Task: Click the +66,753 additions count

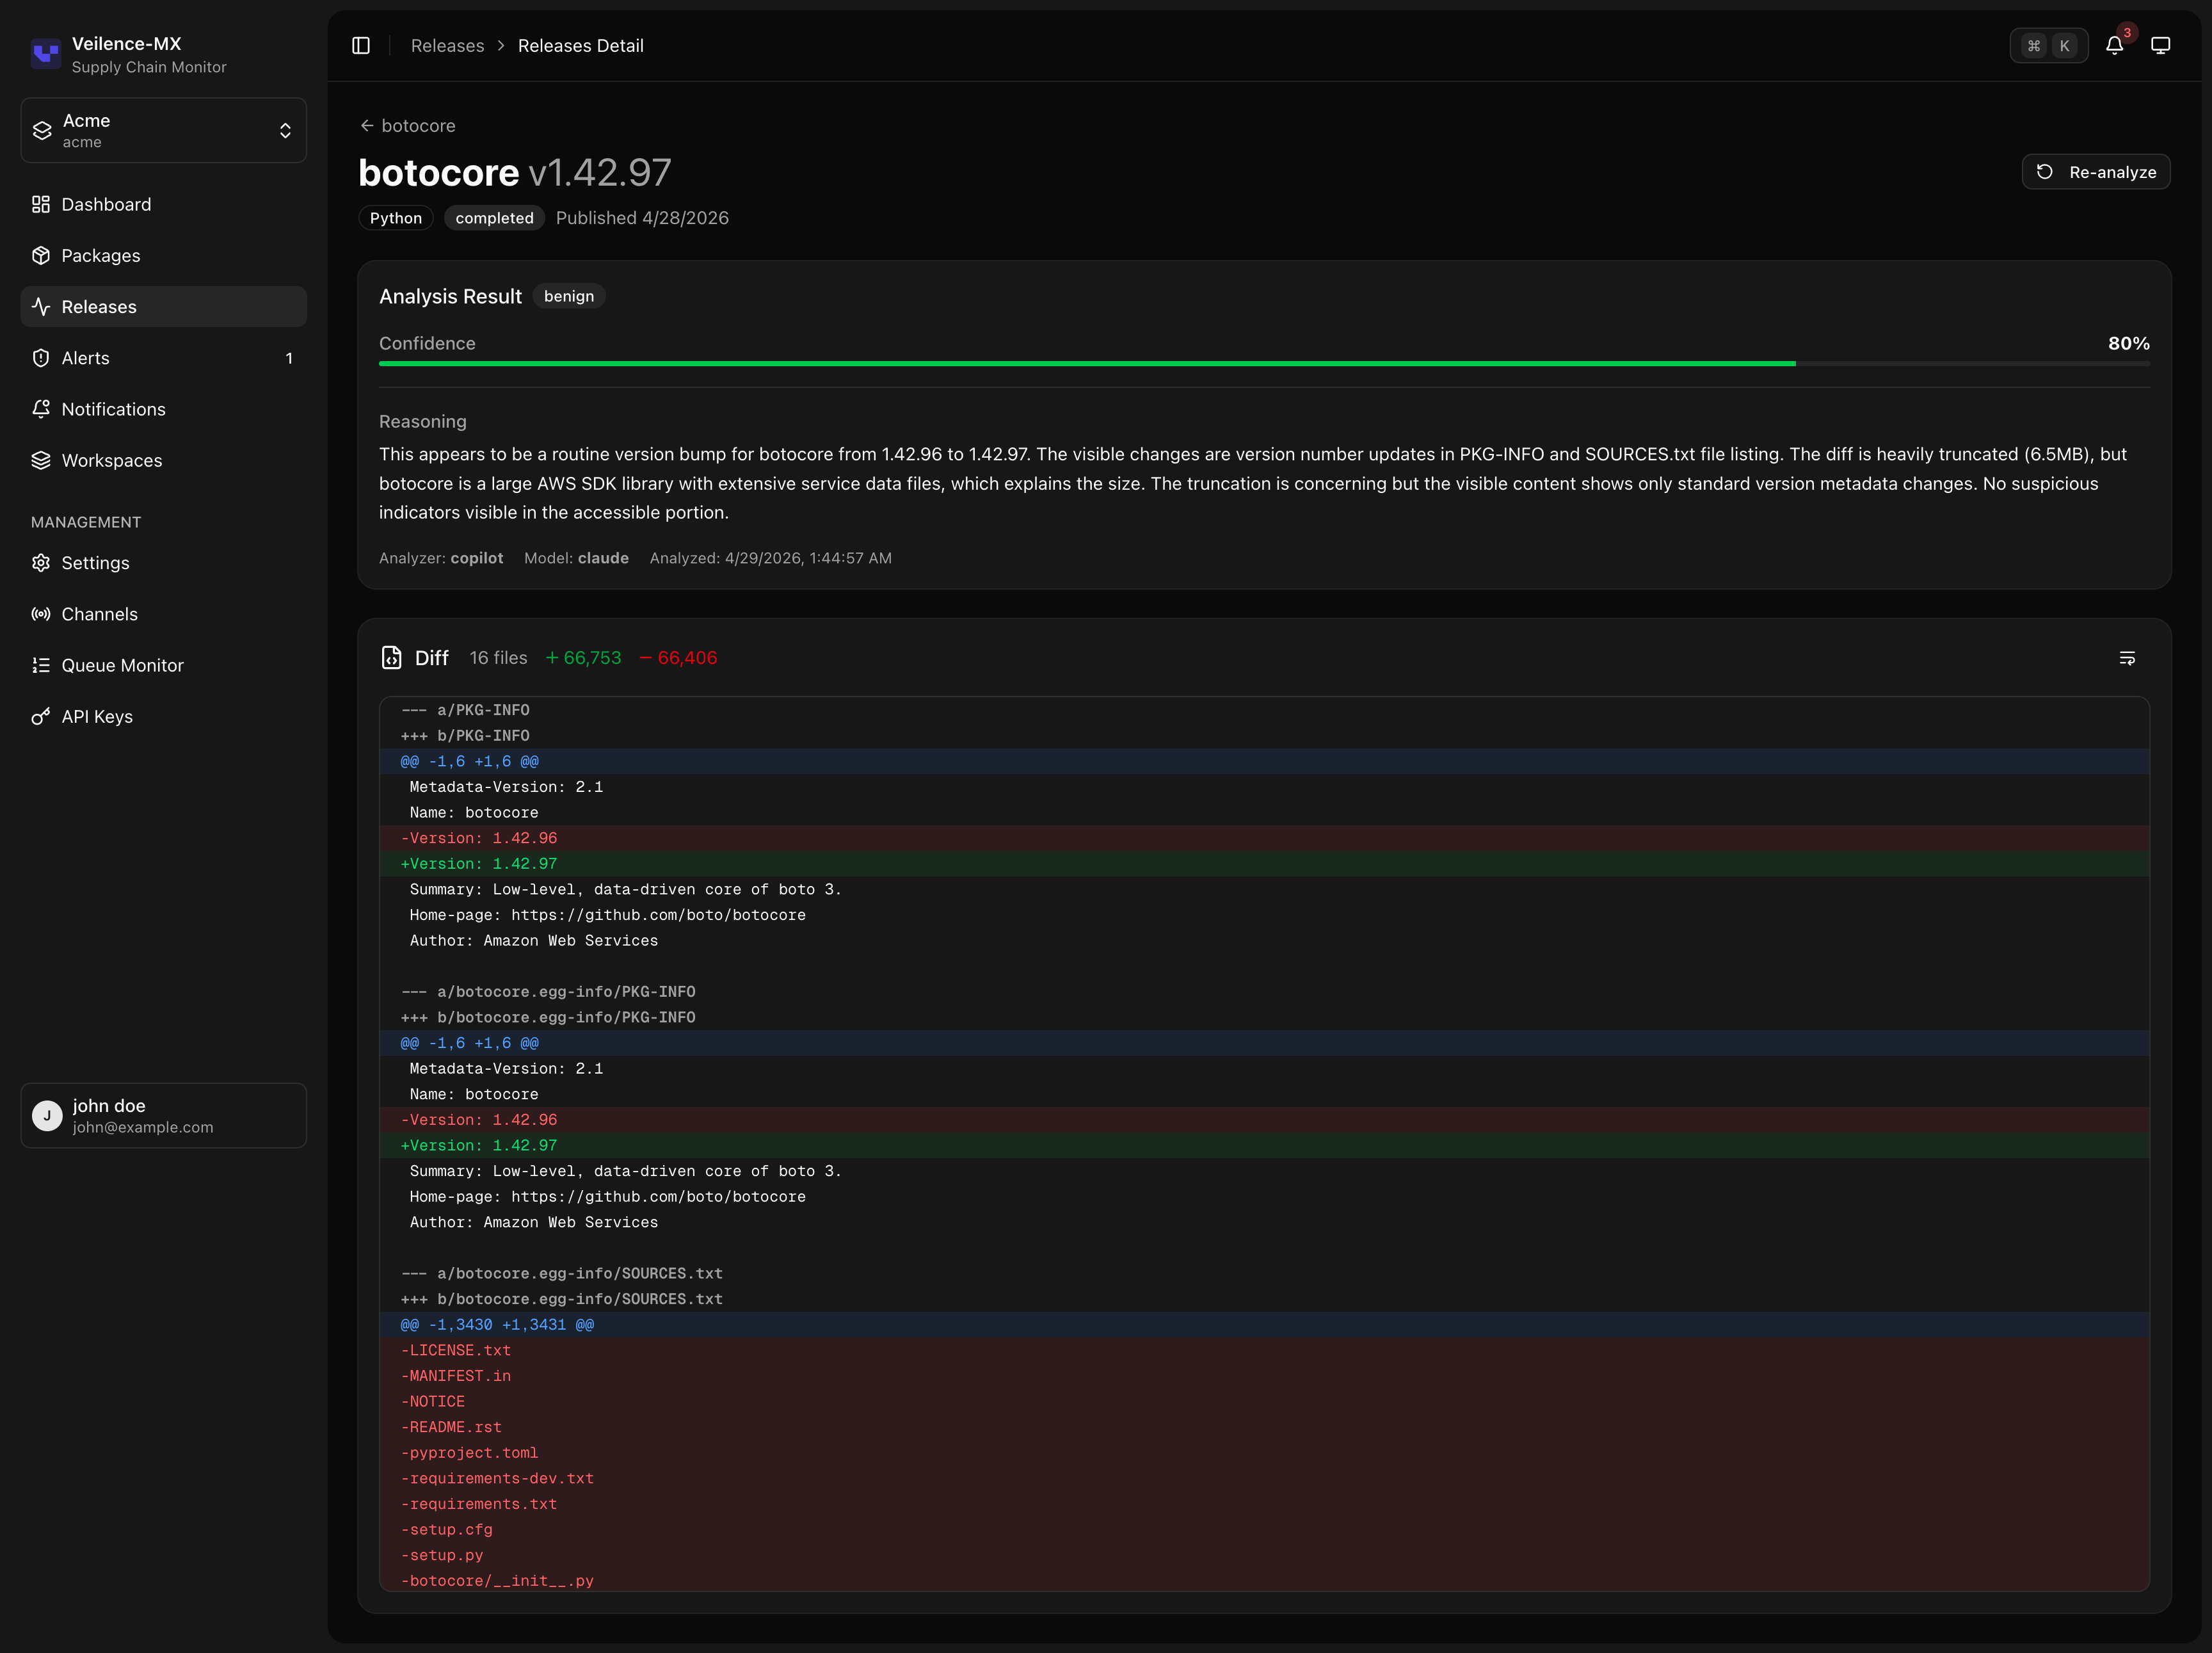Action: click(584, 657)
